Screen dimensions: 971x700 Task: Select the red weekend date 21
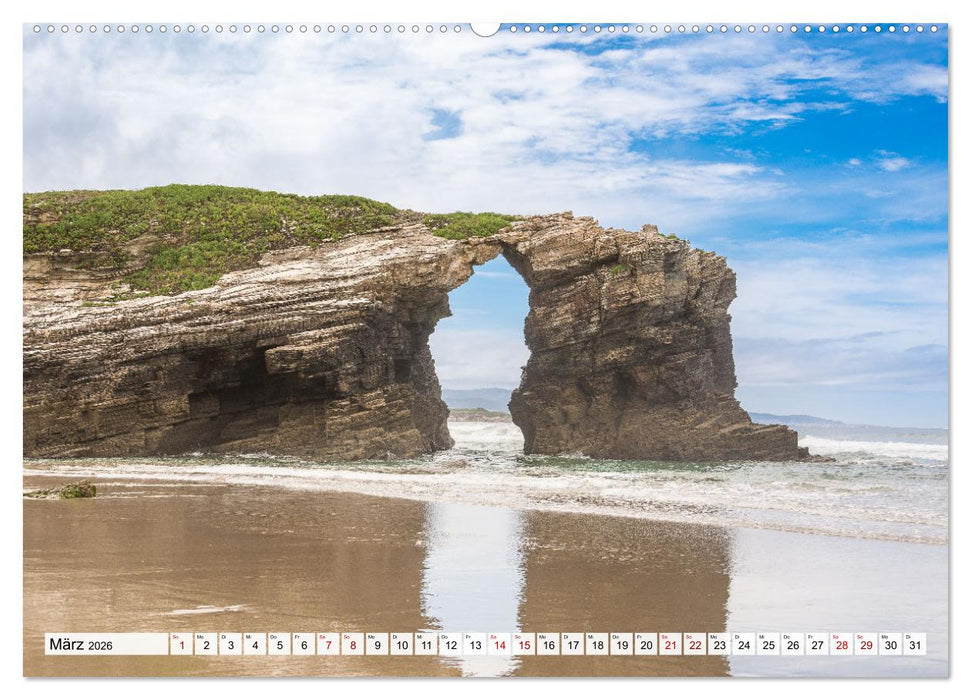670,644
